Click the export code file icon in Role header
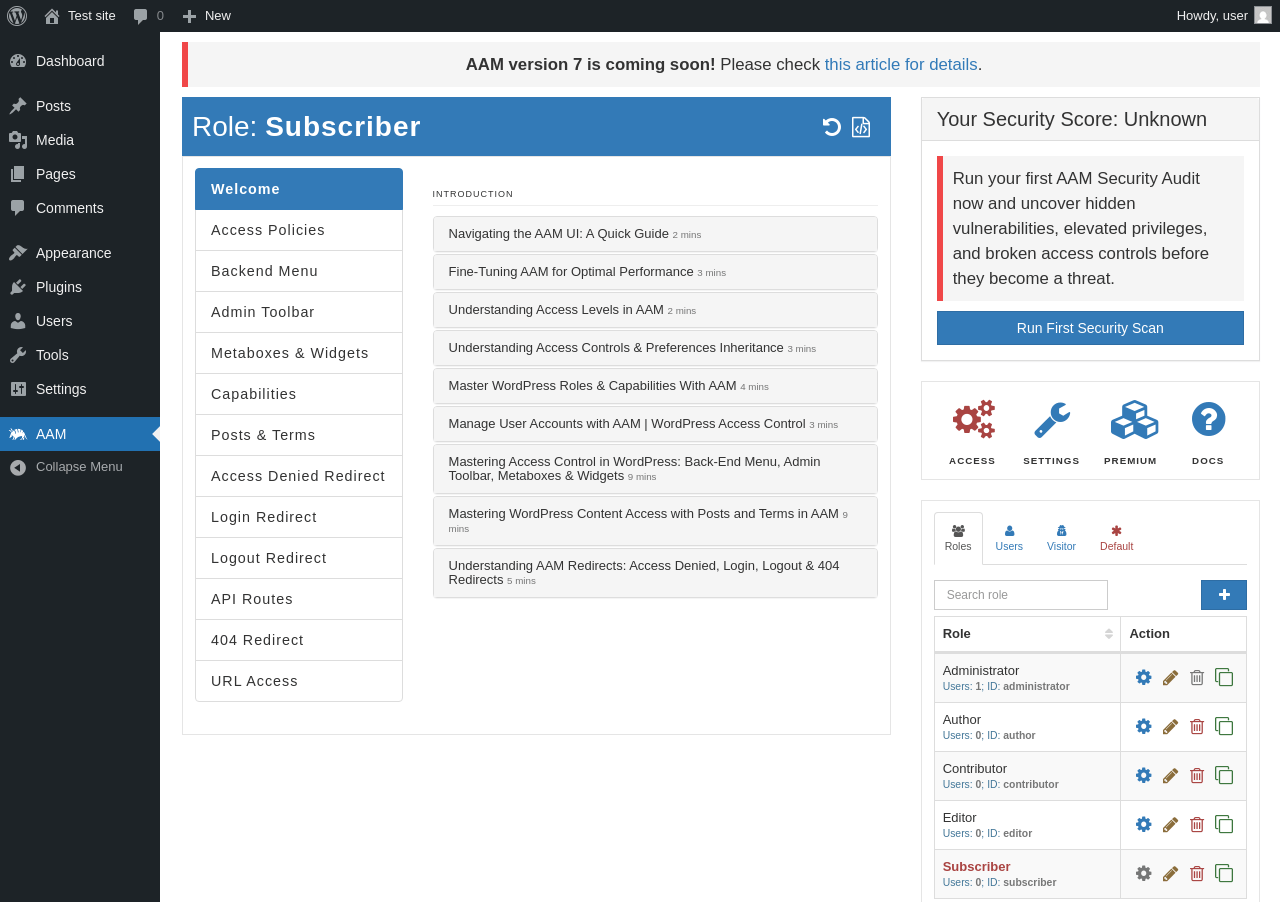 pos(861,127)
